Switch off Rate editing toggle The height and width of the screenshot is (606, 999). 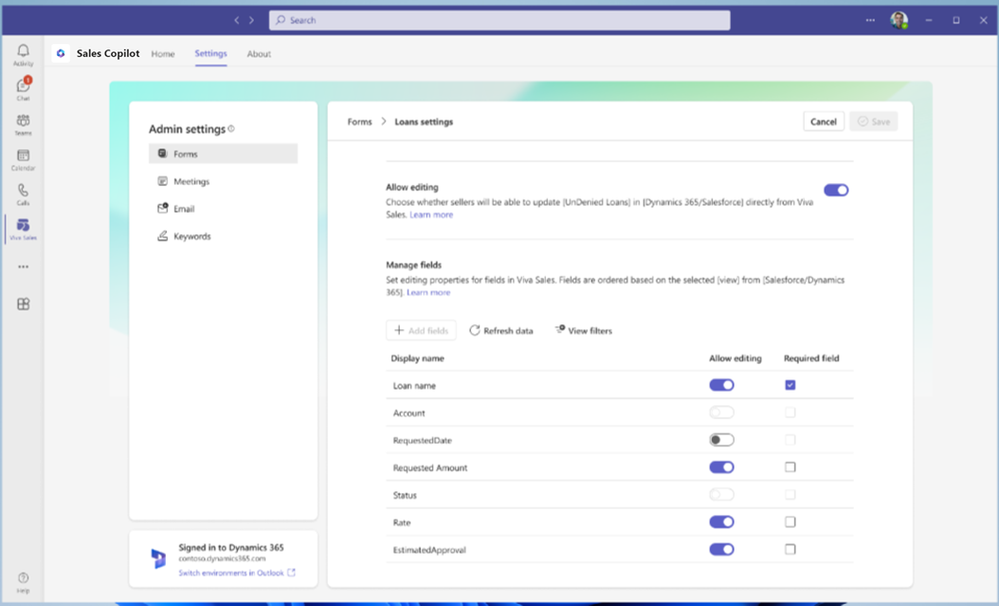722,522
